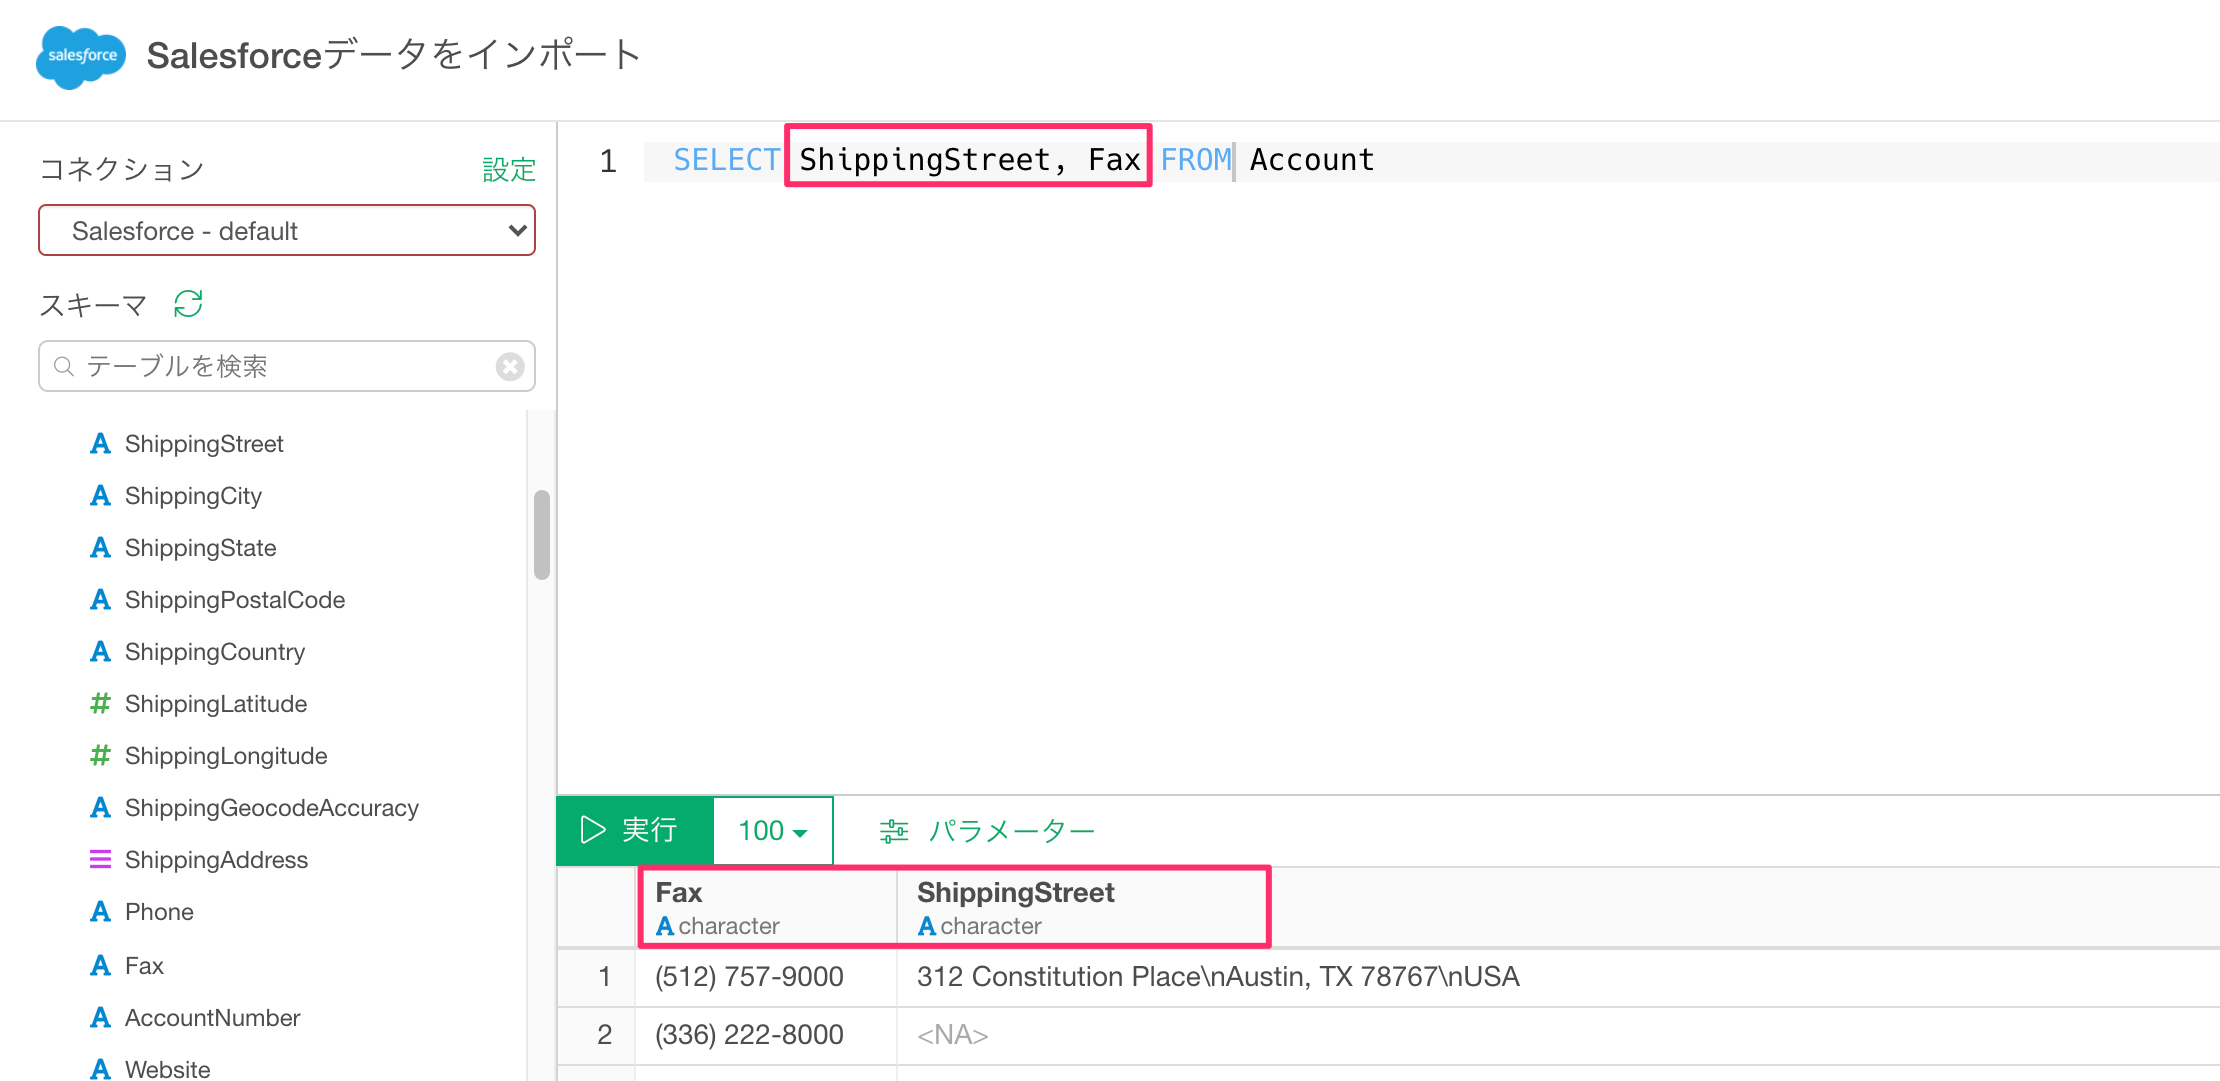Select ShippingPostalCode in schema list
2220x1081 pixels.
[235, 600]
